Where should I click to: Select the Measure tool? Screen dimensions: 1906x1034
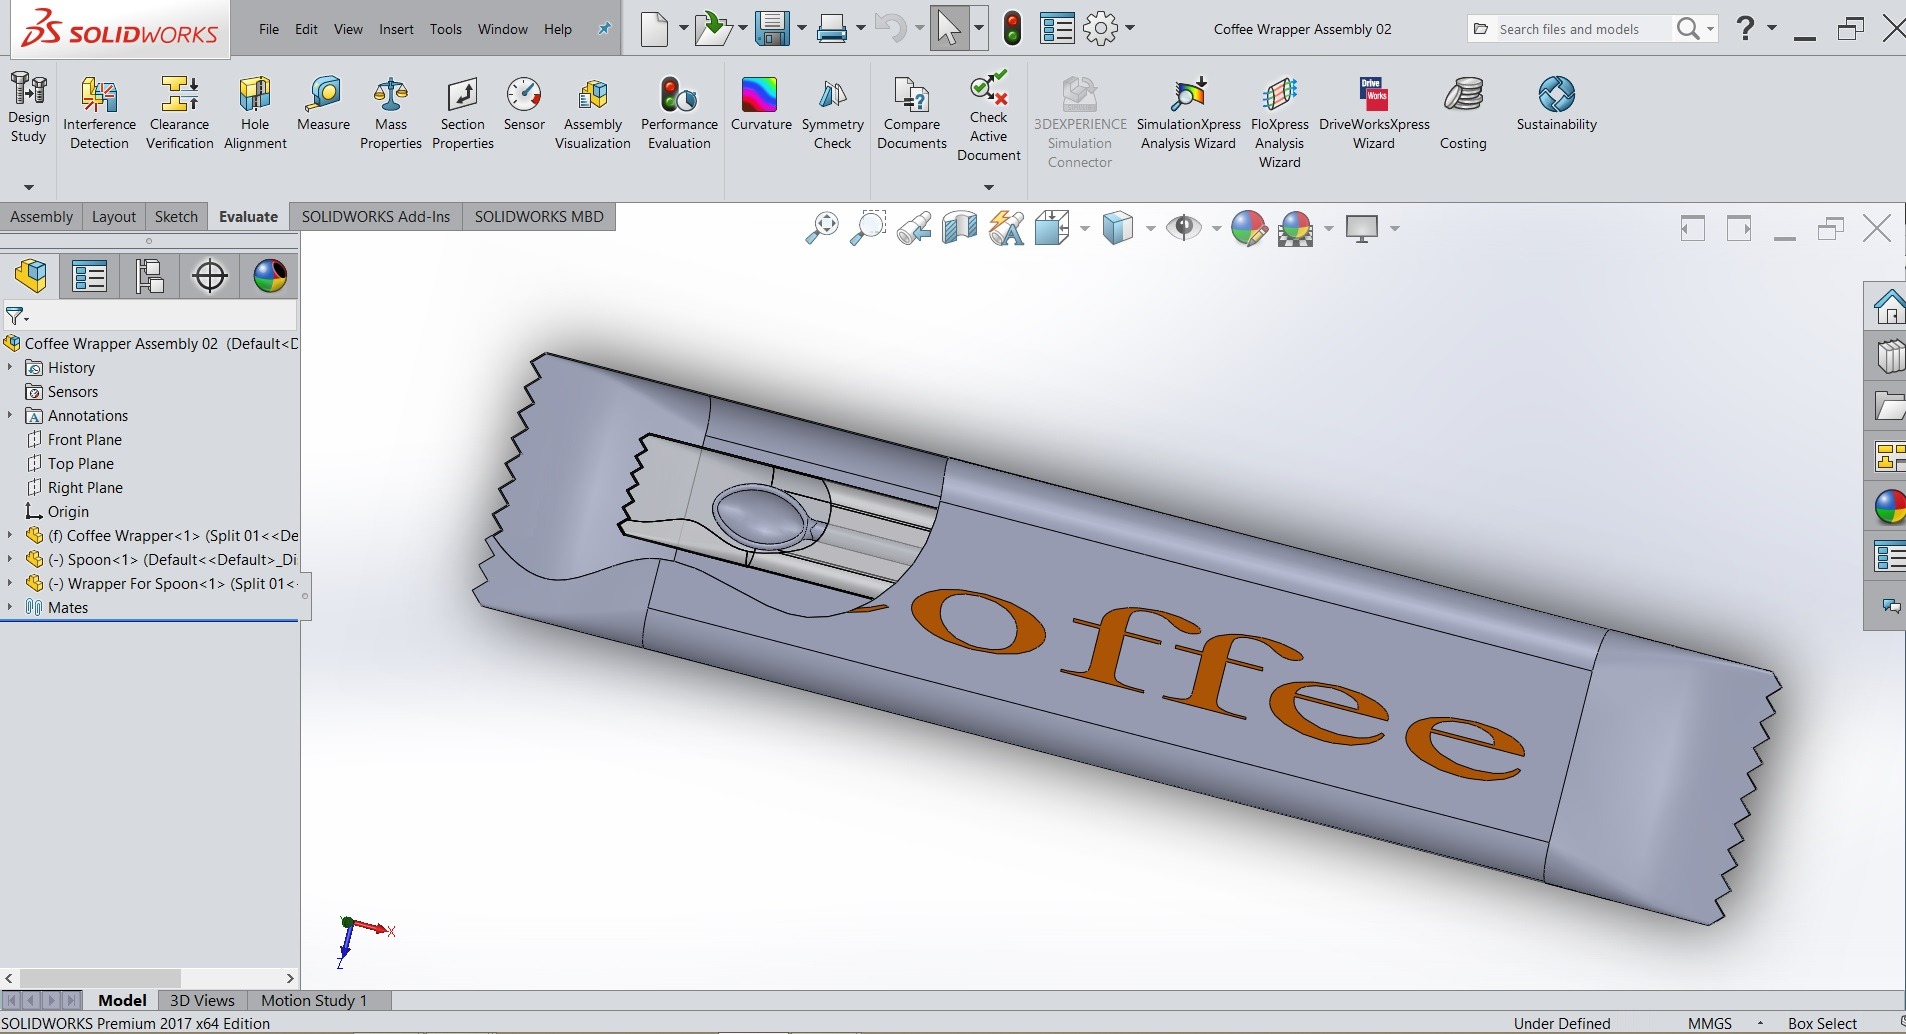(x=323, y=104)
